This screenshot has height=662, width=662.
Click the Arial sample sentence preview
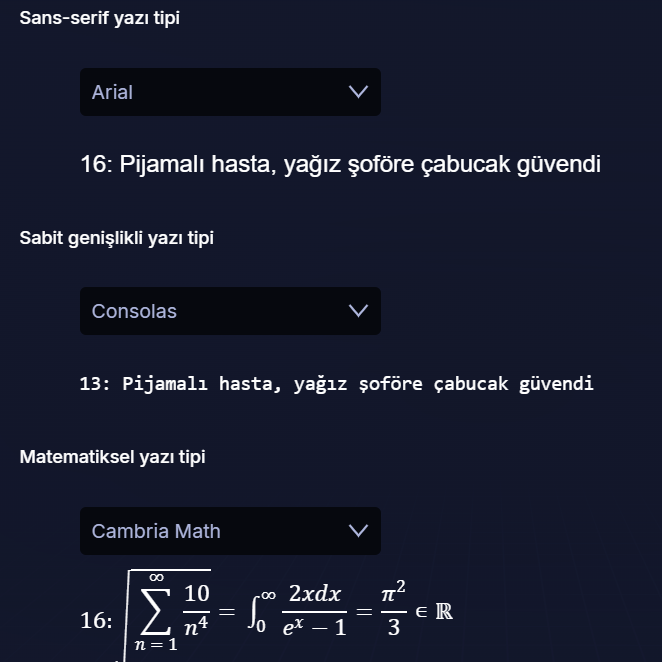coord(340,164)
